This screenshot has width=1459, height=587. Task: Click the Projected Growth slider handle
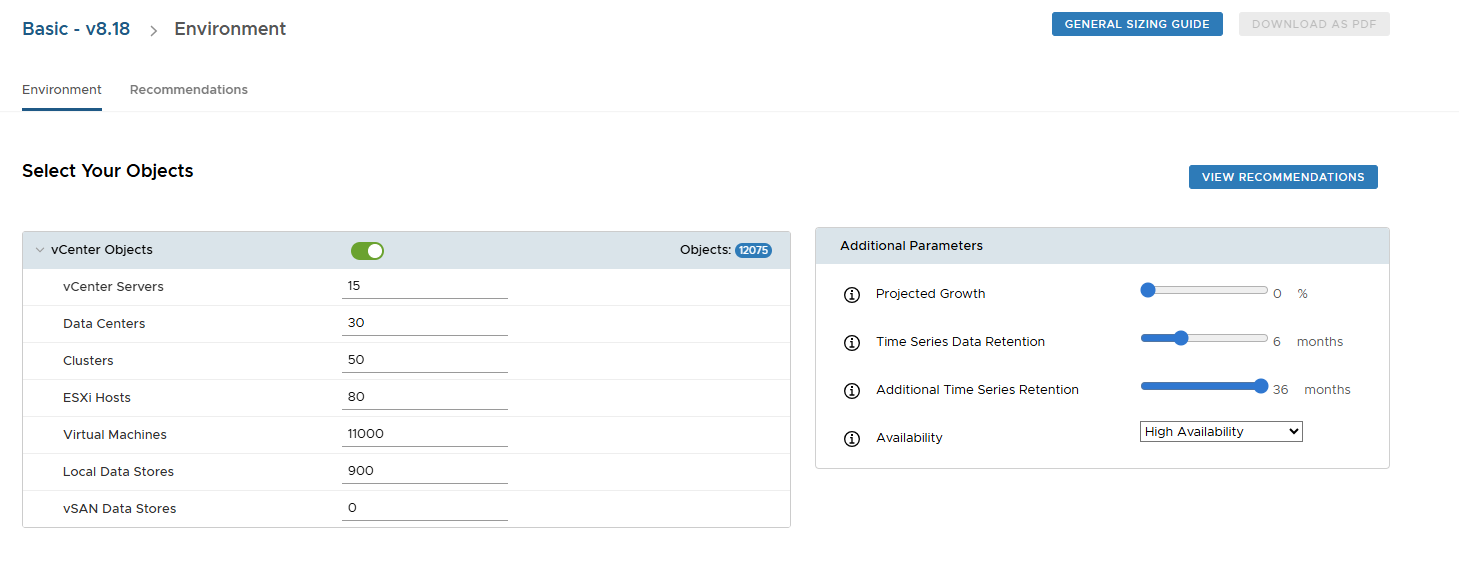click(1148, 290)
